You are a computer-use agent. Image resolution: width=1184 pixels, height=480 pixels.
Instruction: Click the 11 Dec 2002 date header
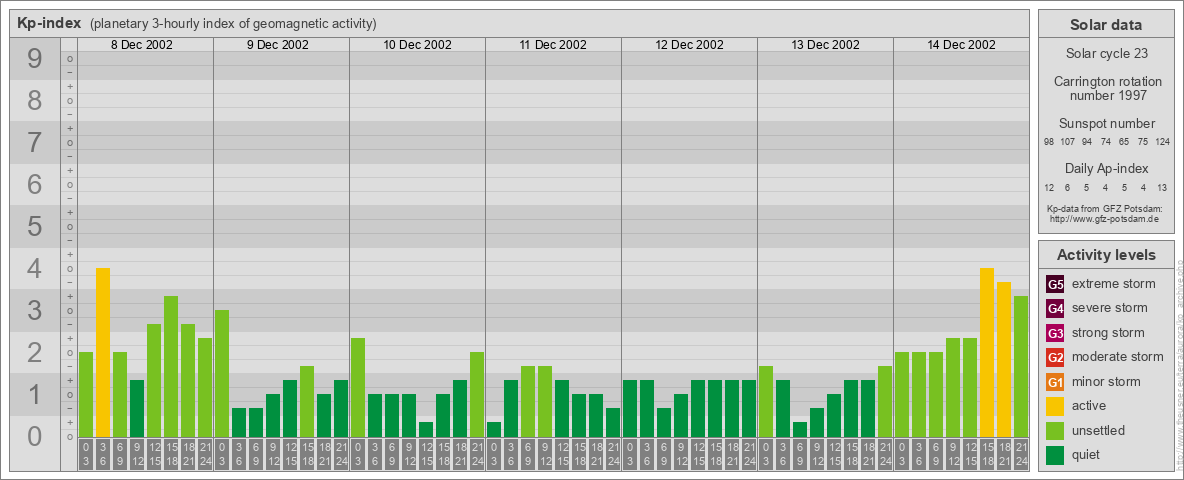[553, 45]
